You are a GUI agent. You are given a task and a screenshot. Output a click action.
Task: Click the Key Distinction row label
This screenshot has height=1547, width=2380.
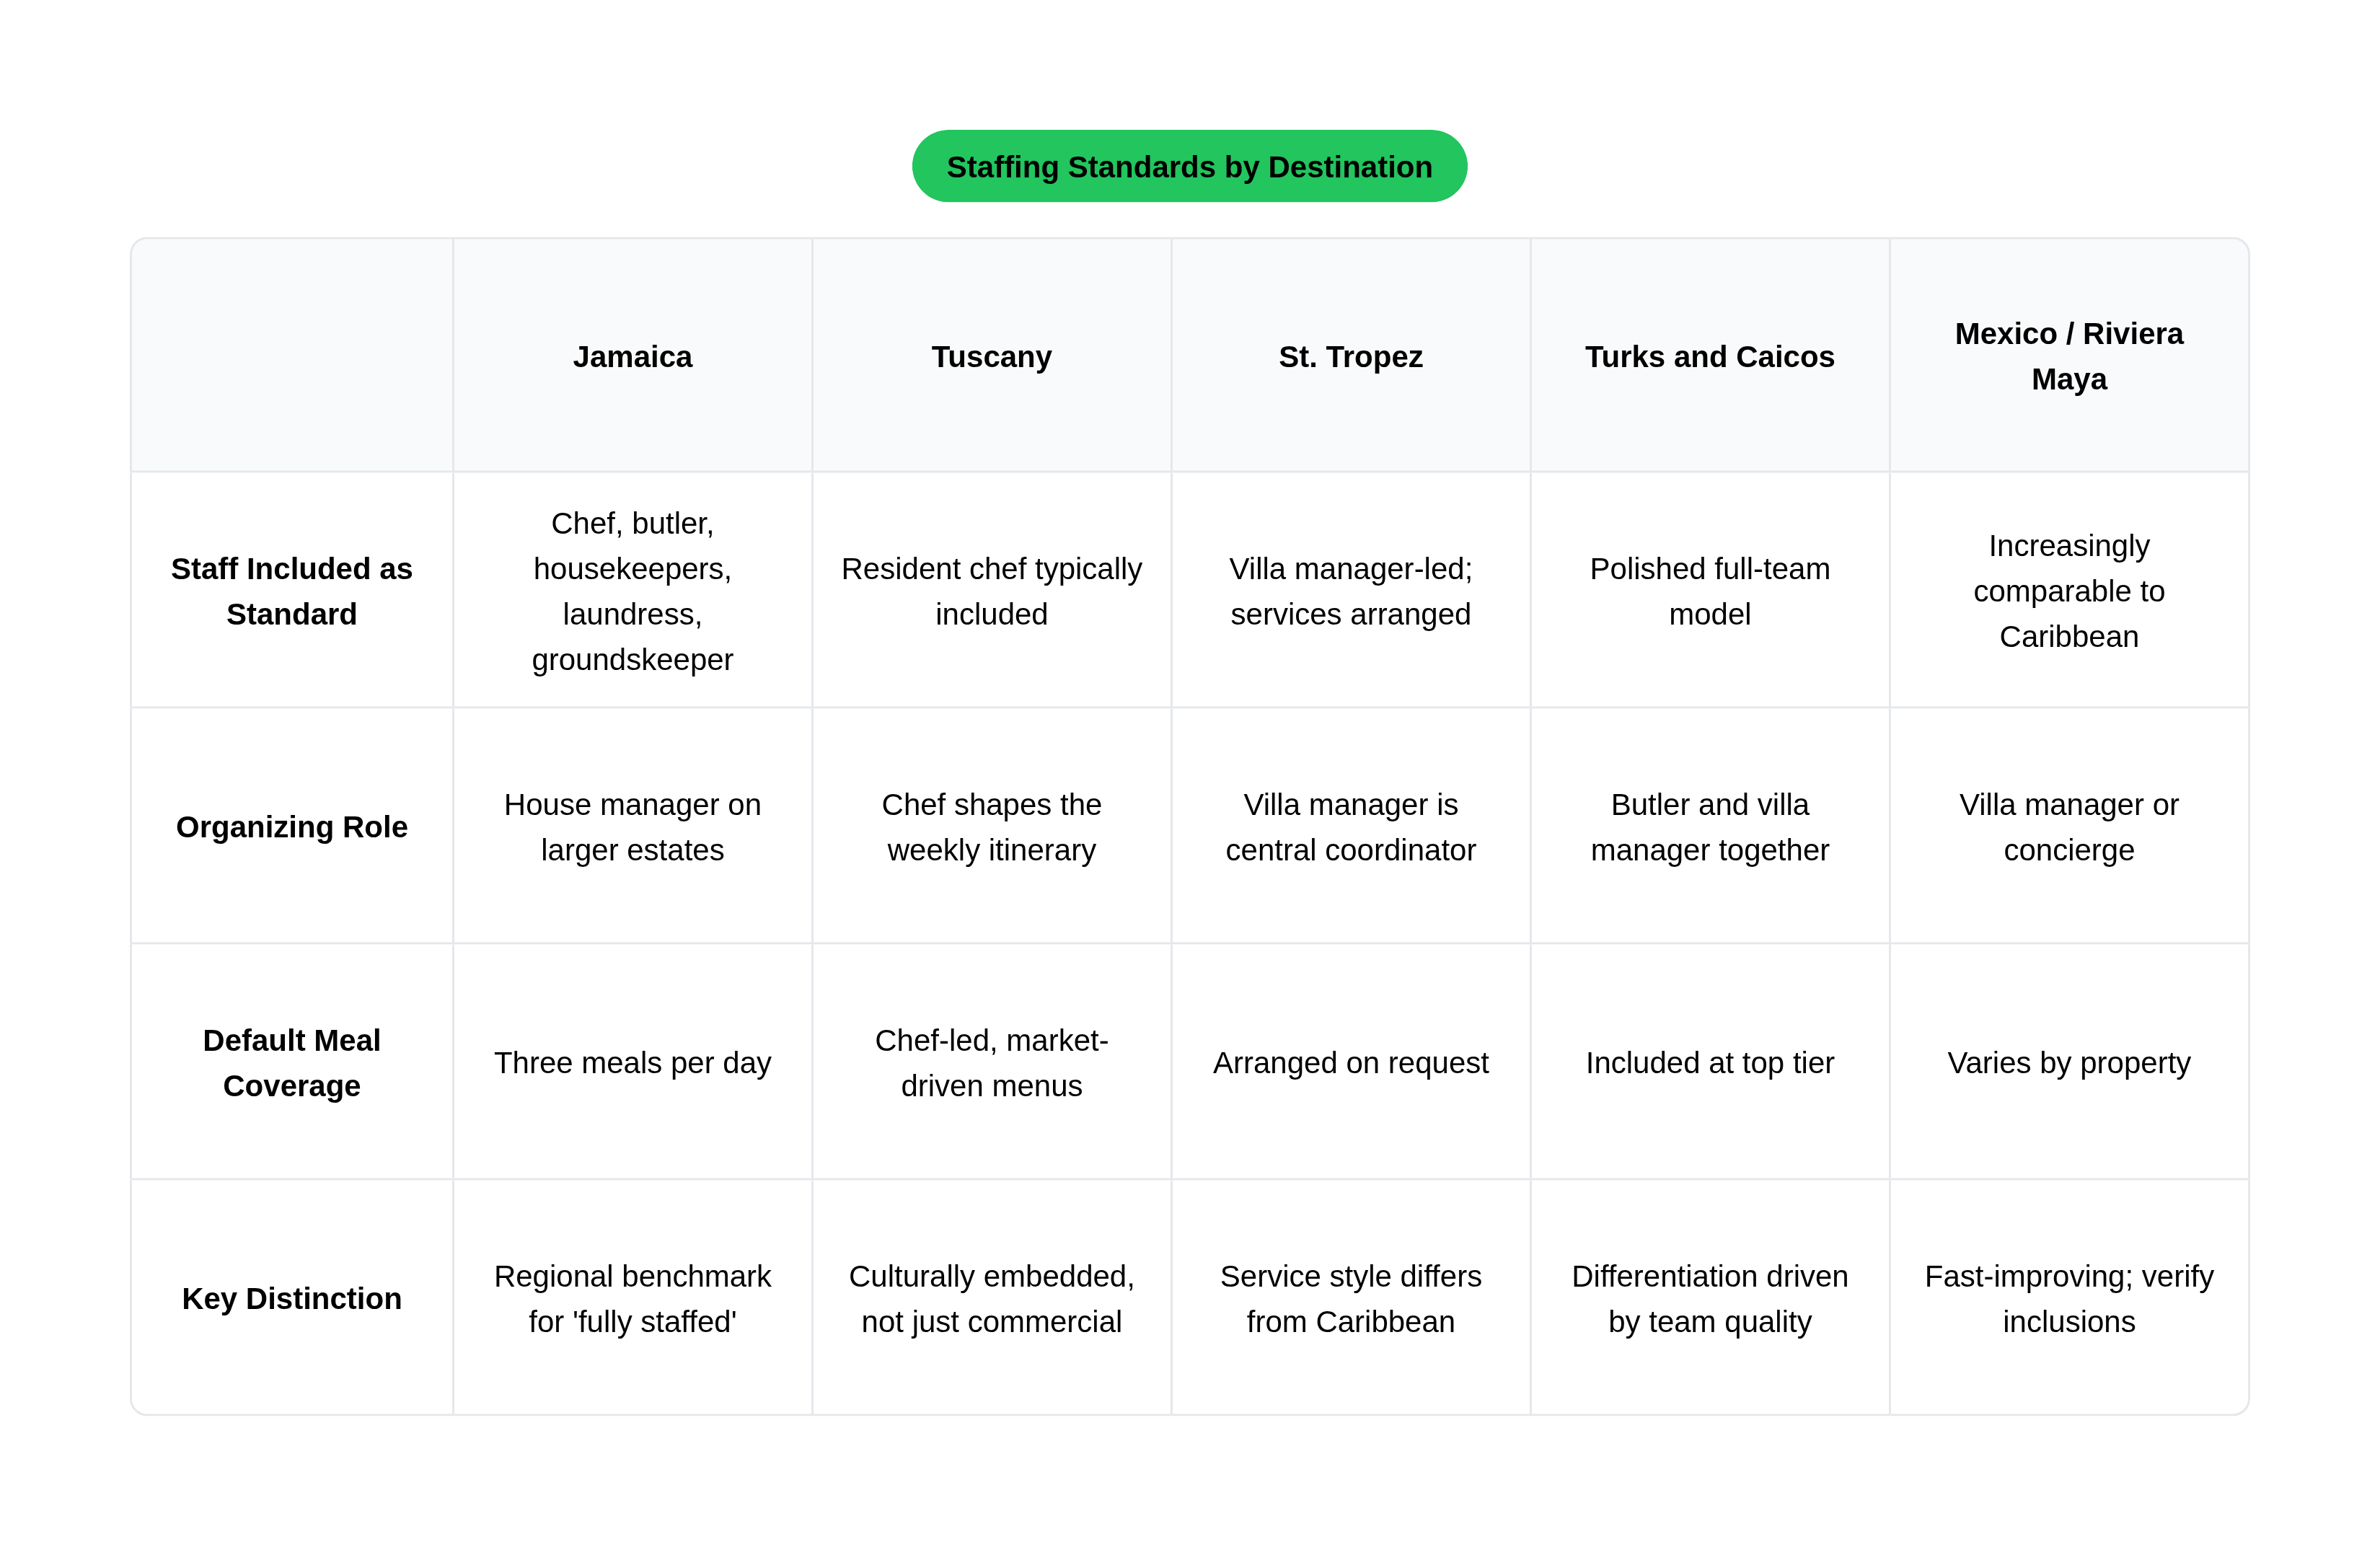click(x=292, y=1298)
